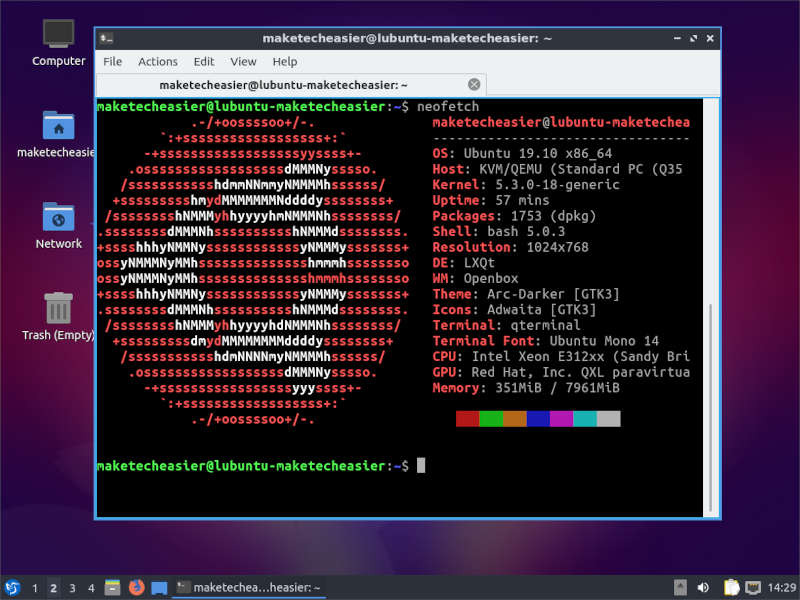Expand the hidden tray icons arrow

(681, 587)
